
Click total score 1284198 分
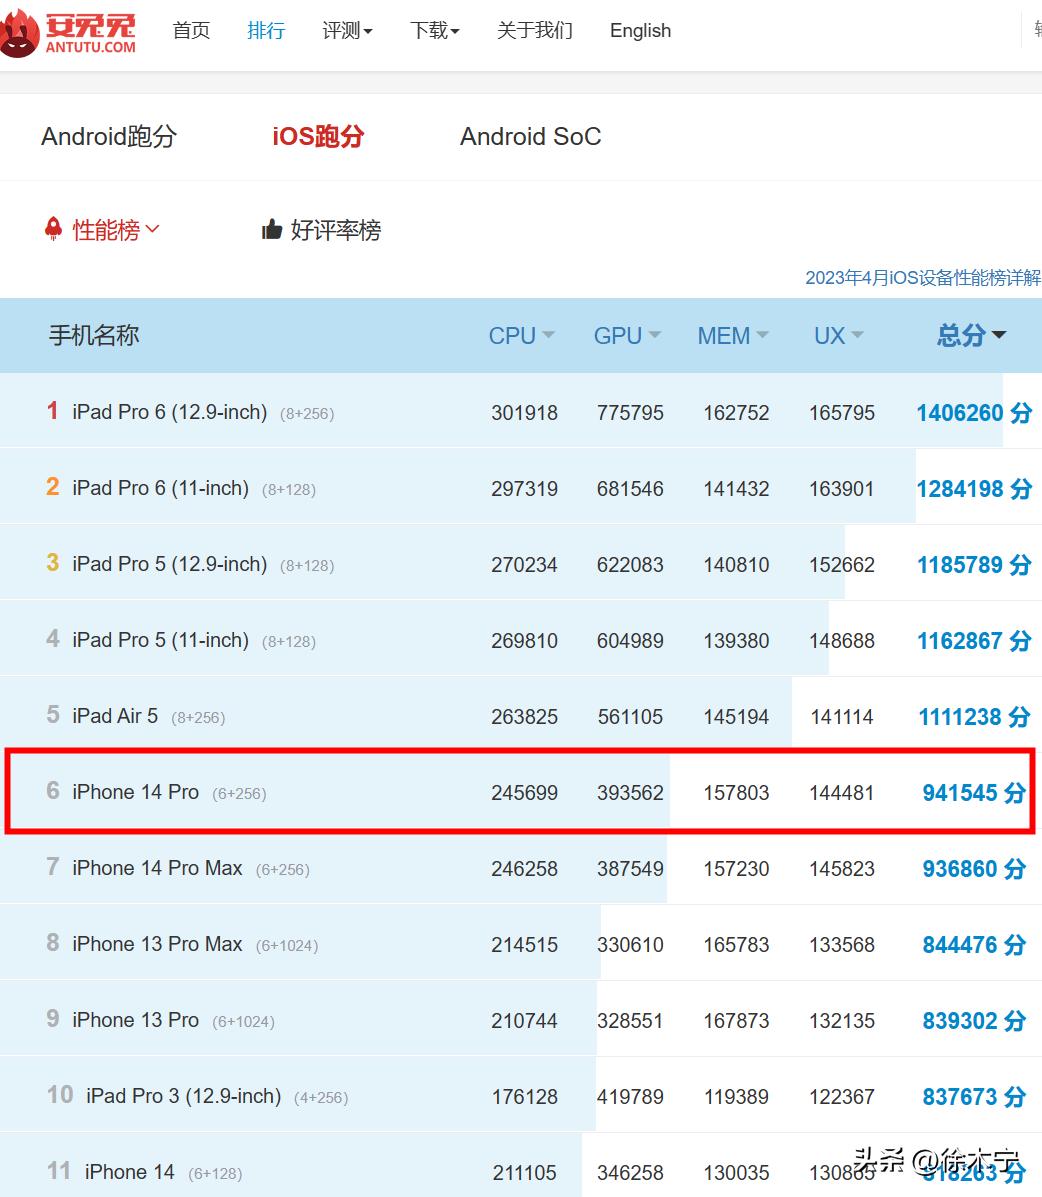coord(974,489)
